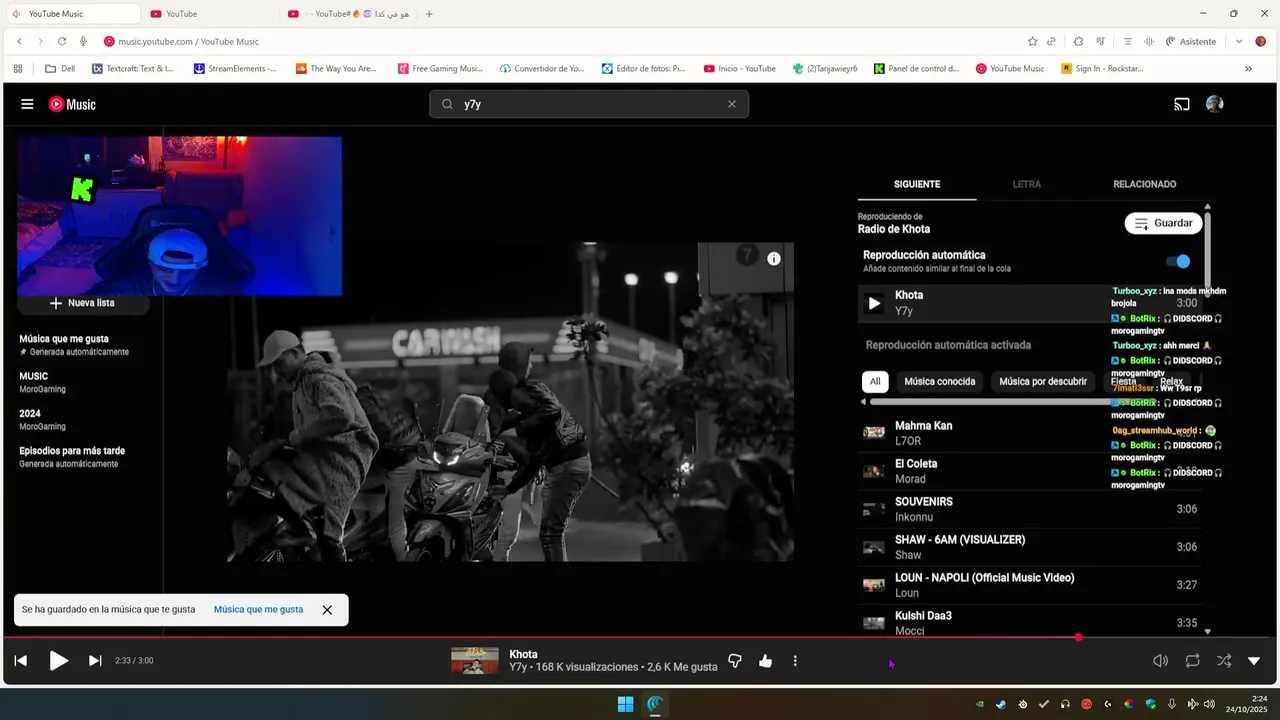
Task: Open a new browser tab
Action: 429,14
